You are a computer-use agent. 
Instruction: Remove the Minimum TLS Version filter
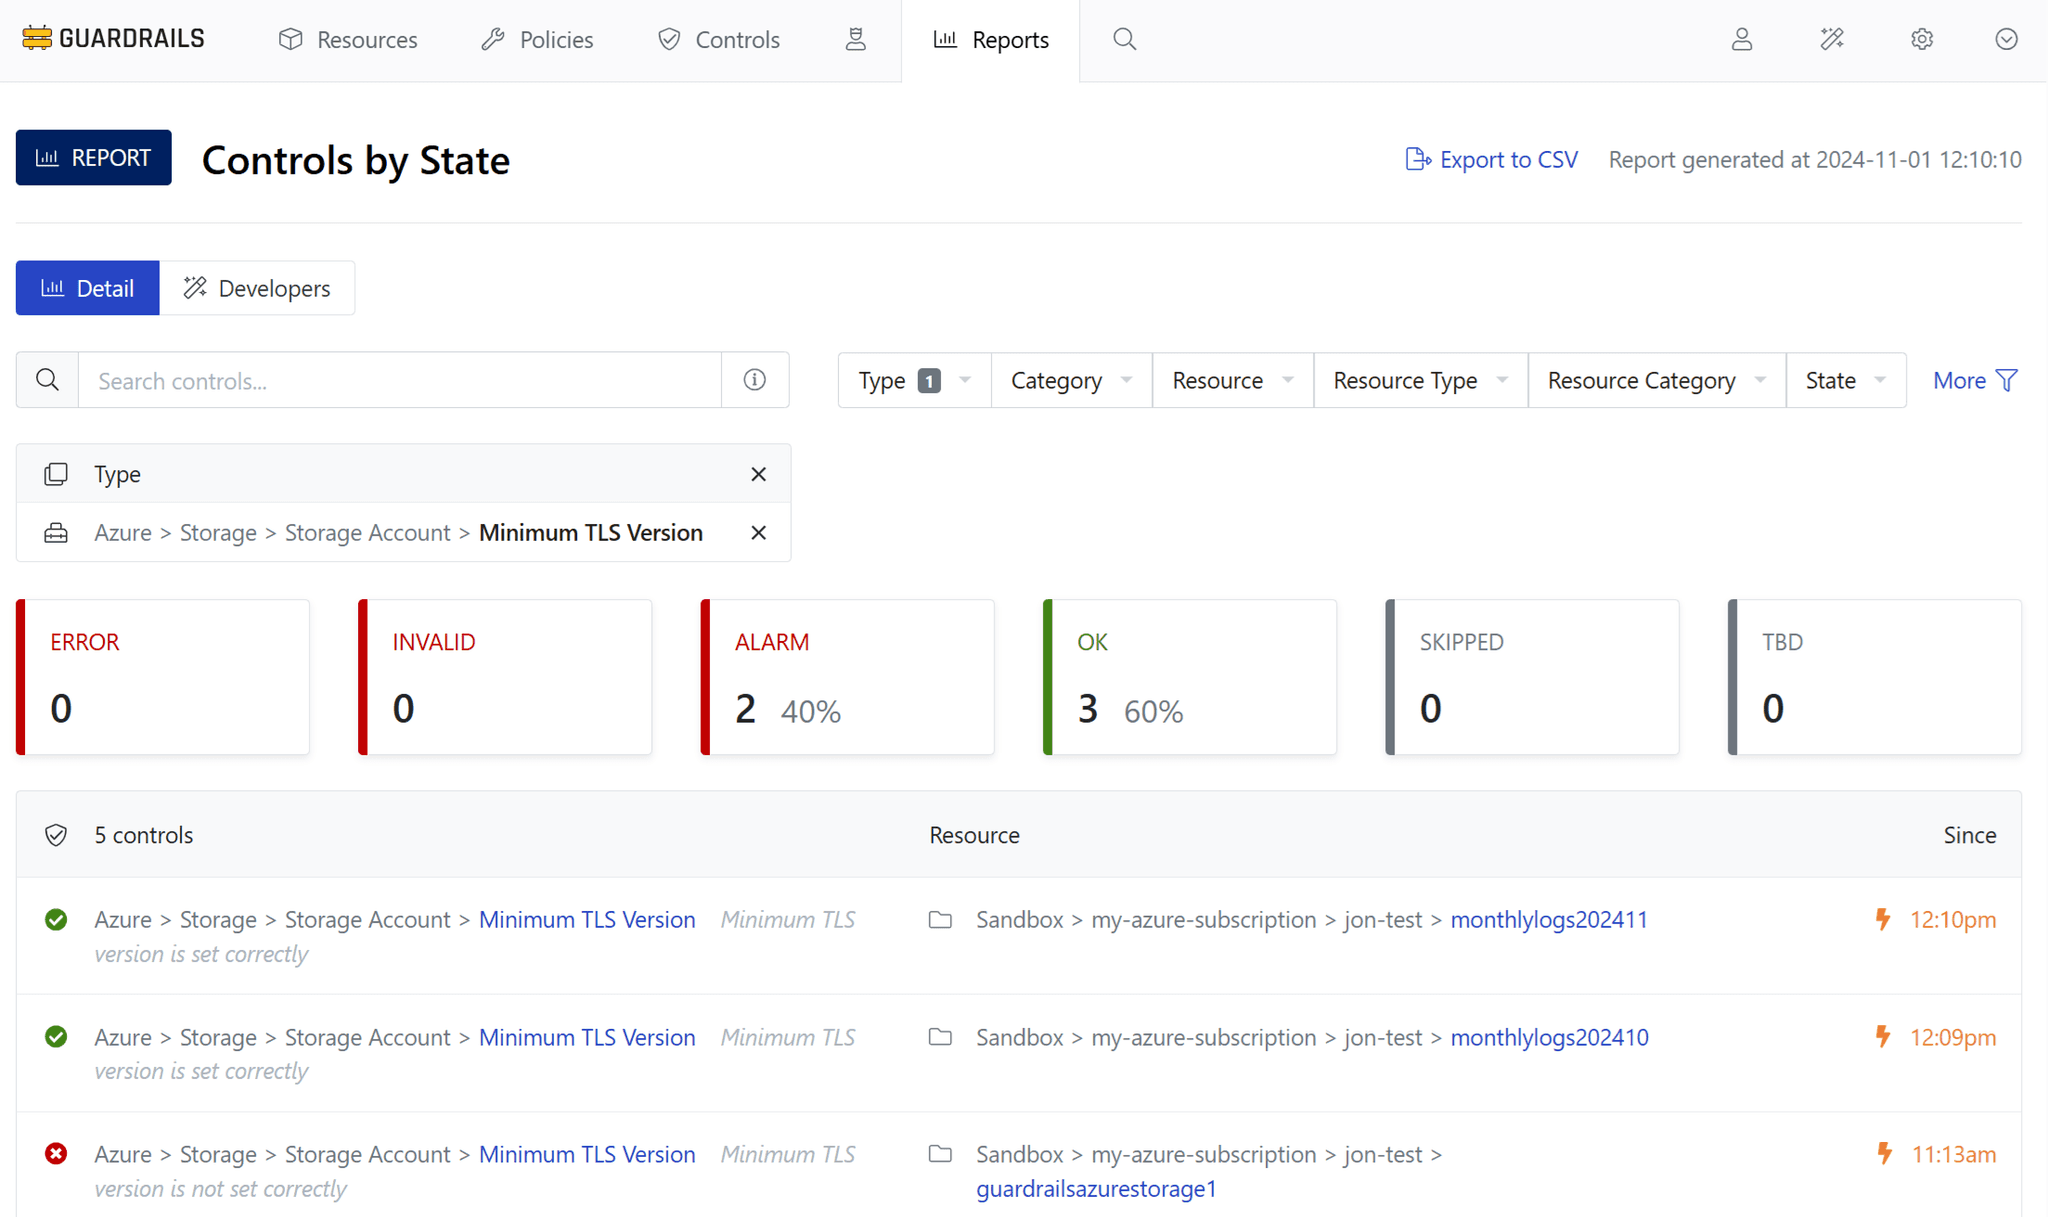[759, 533]
